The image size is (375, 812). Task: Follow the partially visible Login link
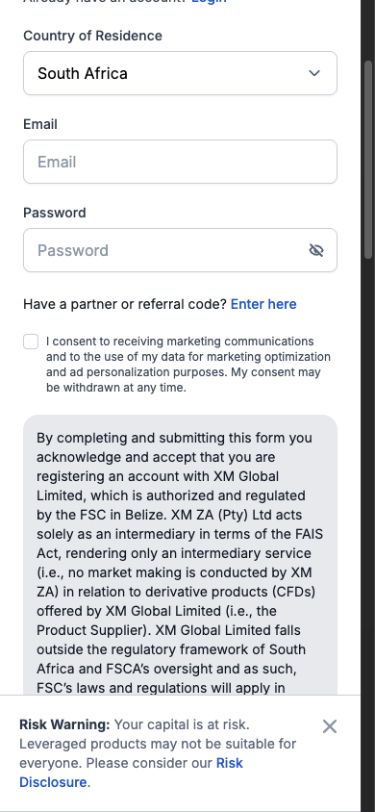208,2
